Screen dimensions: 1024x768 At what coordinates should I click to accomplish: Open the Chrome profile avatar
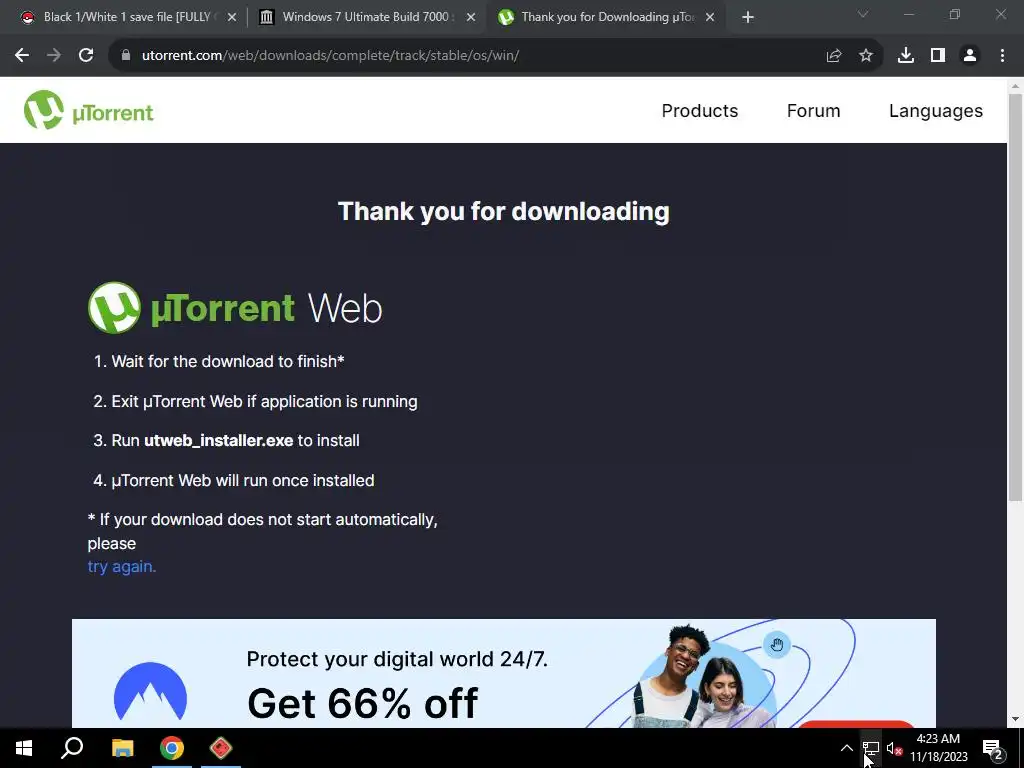pos(970,56)
